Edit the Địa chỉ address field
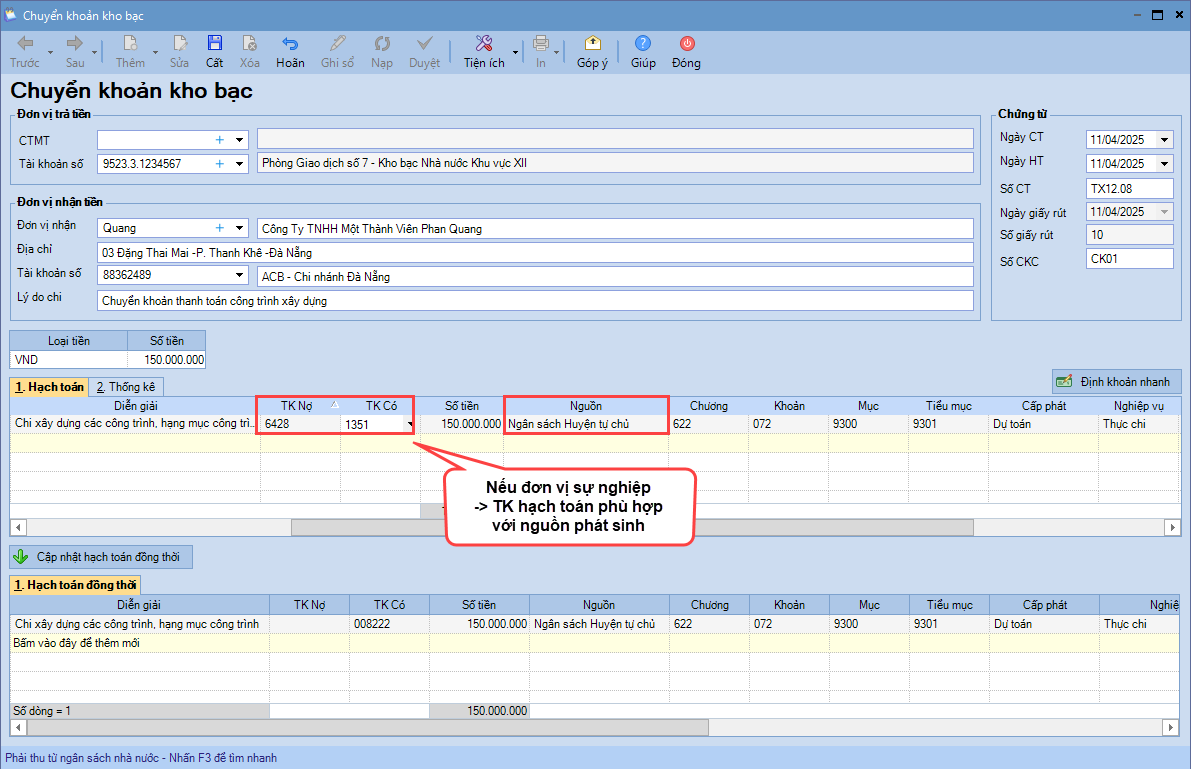 (x=535, y=252)
